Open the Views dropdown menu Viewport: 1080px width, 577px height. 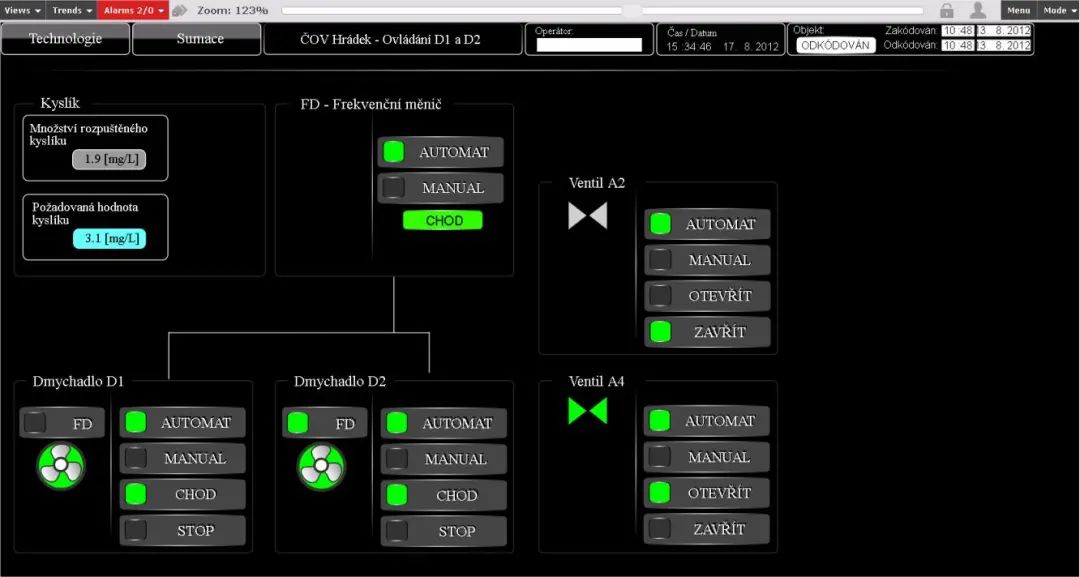click(x=22, y=10)
